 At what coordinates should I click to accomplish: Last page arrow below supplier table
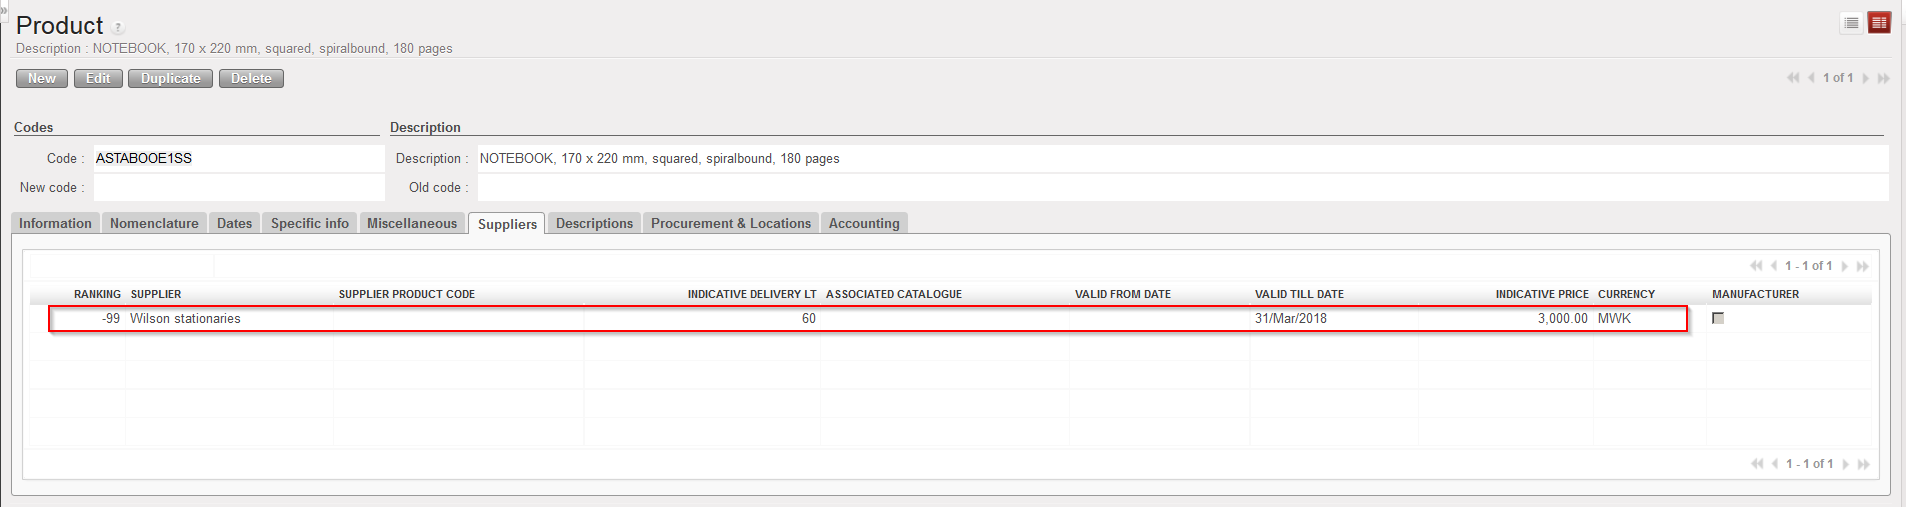click(1863, 464)
